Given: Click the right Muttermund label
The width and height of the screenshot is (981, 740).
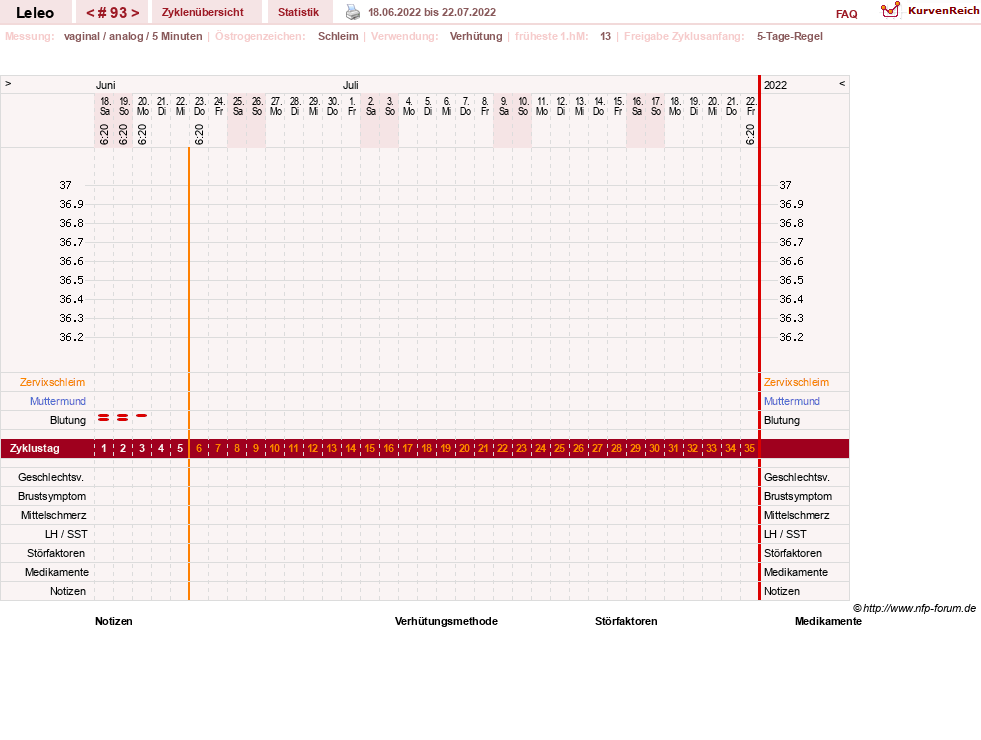Looking at the screenshot, I should [x=791, y=401].
